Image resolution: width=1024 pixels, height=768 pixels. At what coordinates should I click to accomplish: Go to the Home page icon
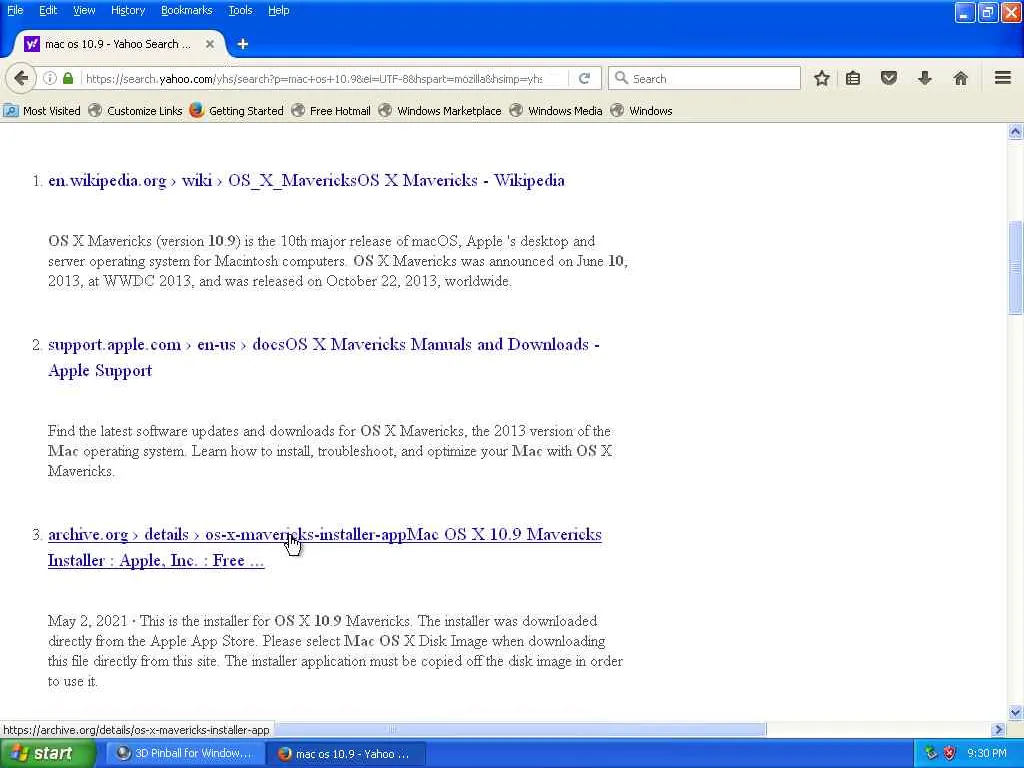(960, 78)
